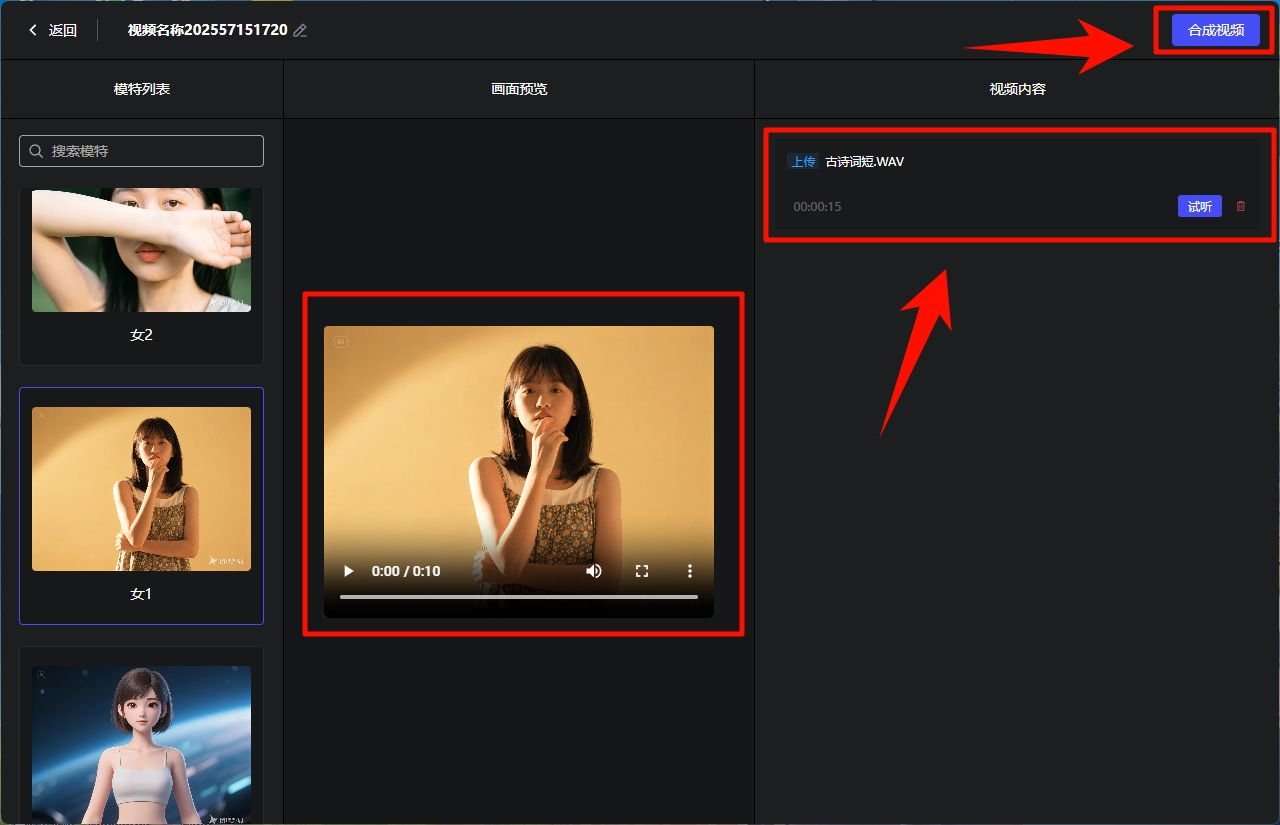
Task: Click the 返回 text link
Action: click(x=63, y=30)
